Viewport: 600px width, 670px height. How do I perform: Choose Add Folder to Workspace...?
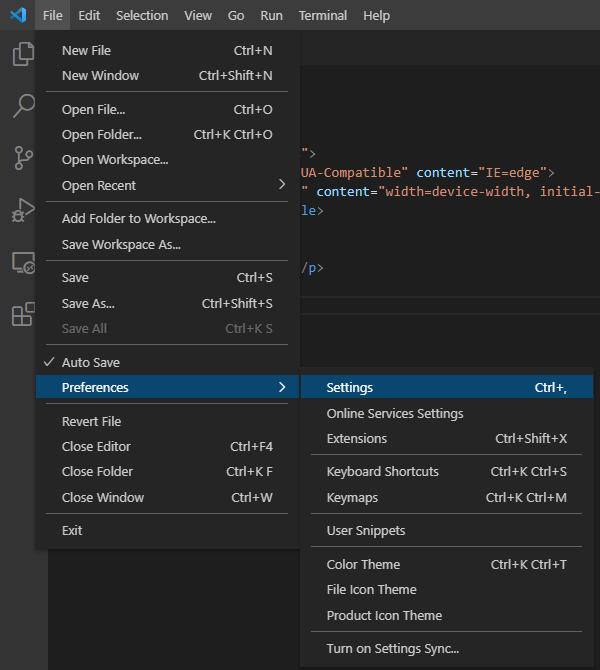pos(167,219)
